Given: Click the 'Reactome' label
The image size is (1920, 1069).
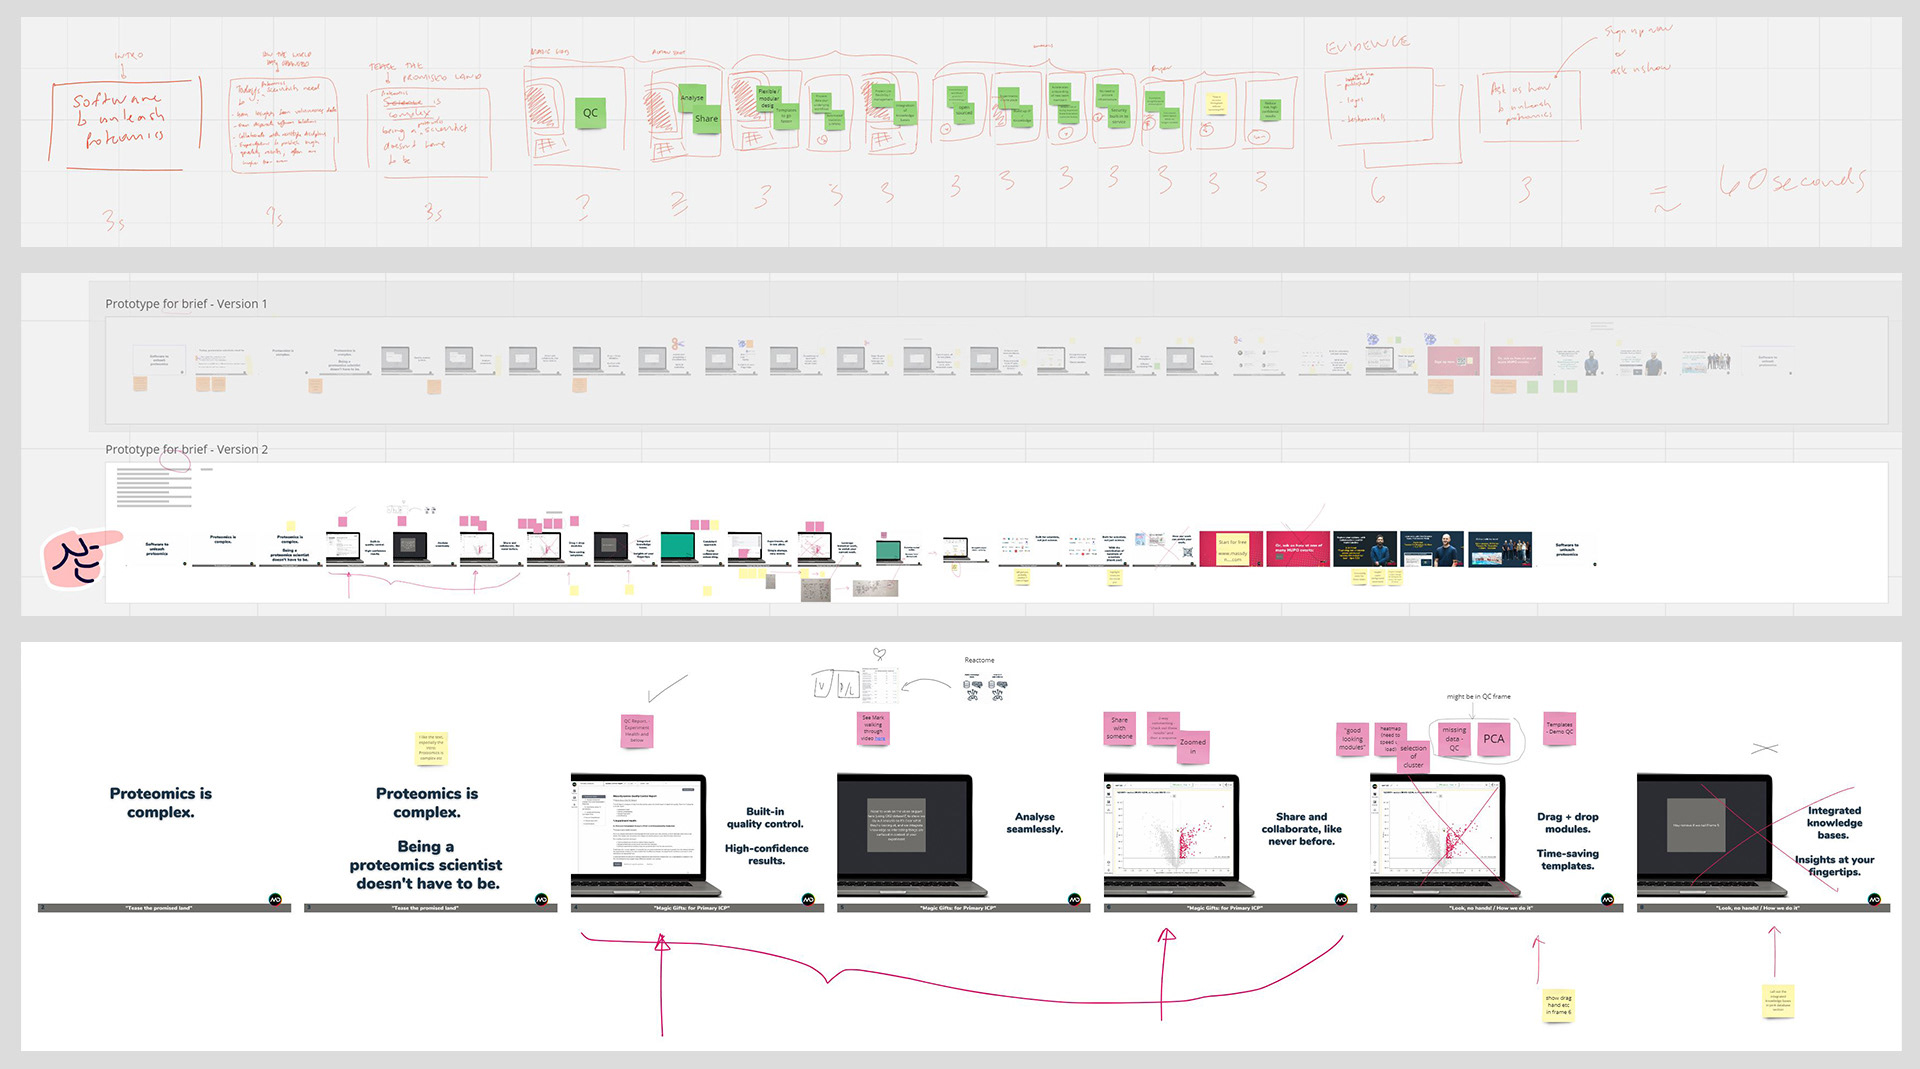Looking at the screenshot, I should (x=979, y=660).
